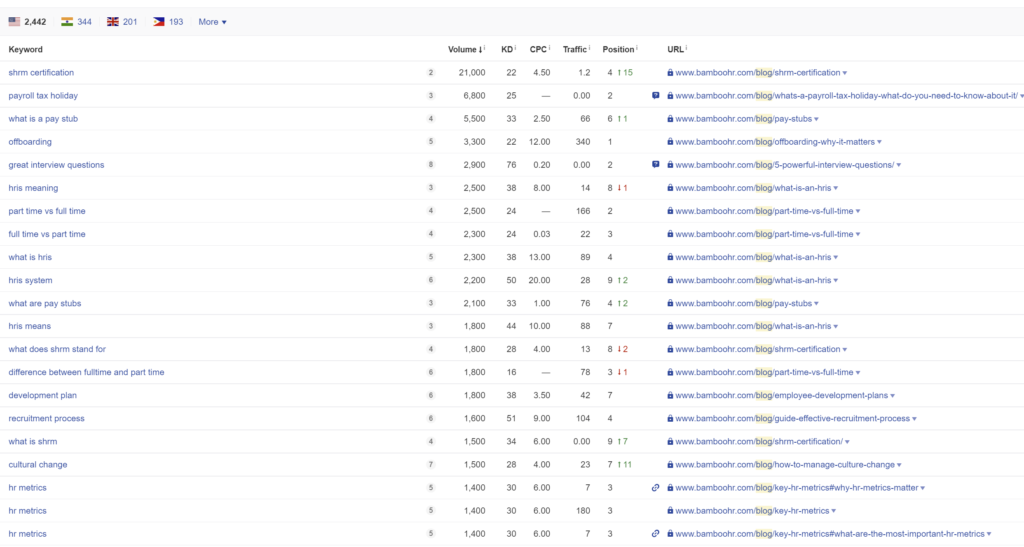
Task: Sort by the KD column header
Action: click(507, 49)
